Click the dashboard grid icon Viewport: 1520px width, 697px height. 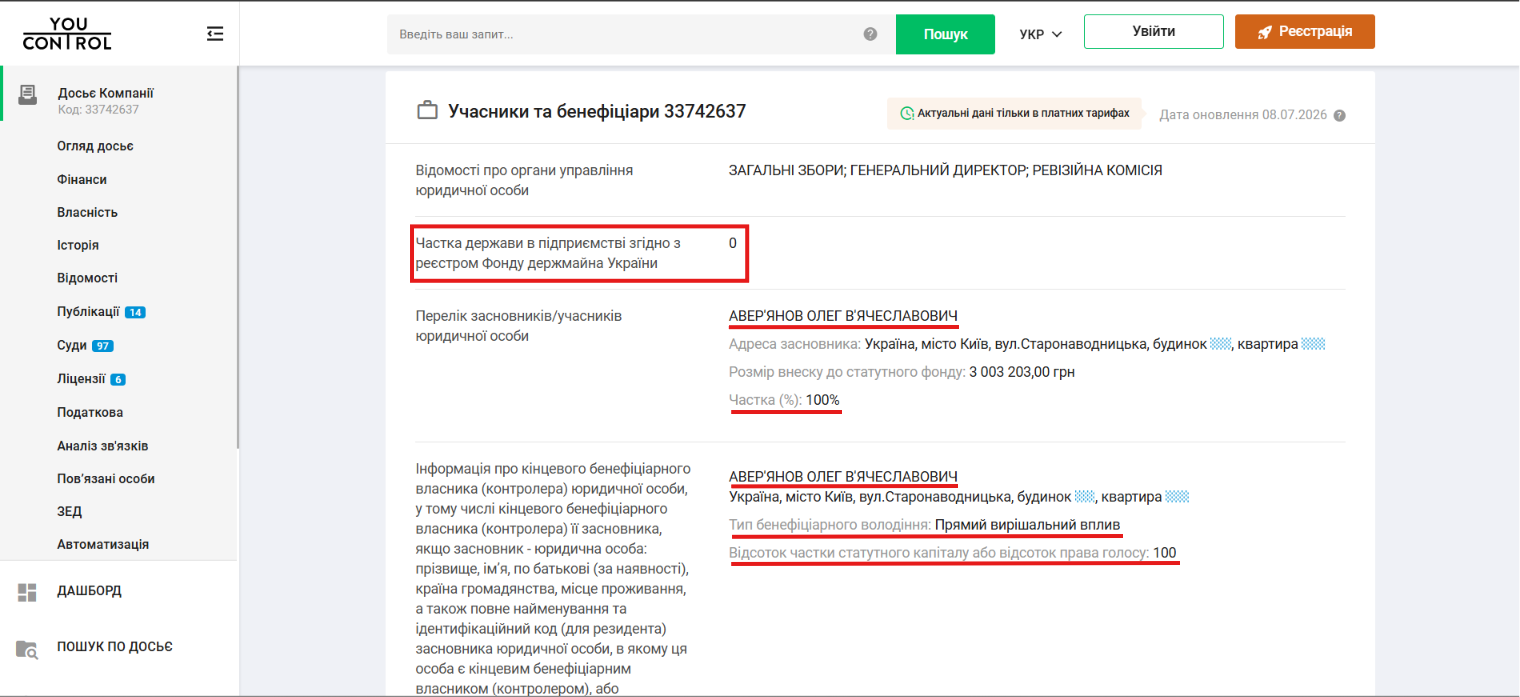pyautogui.click(x=27, y=592)
